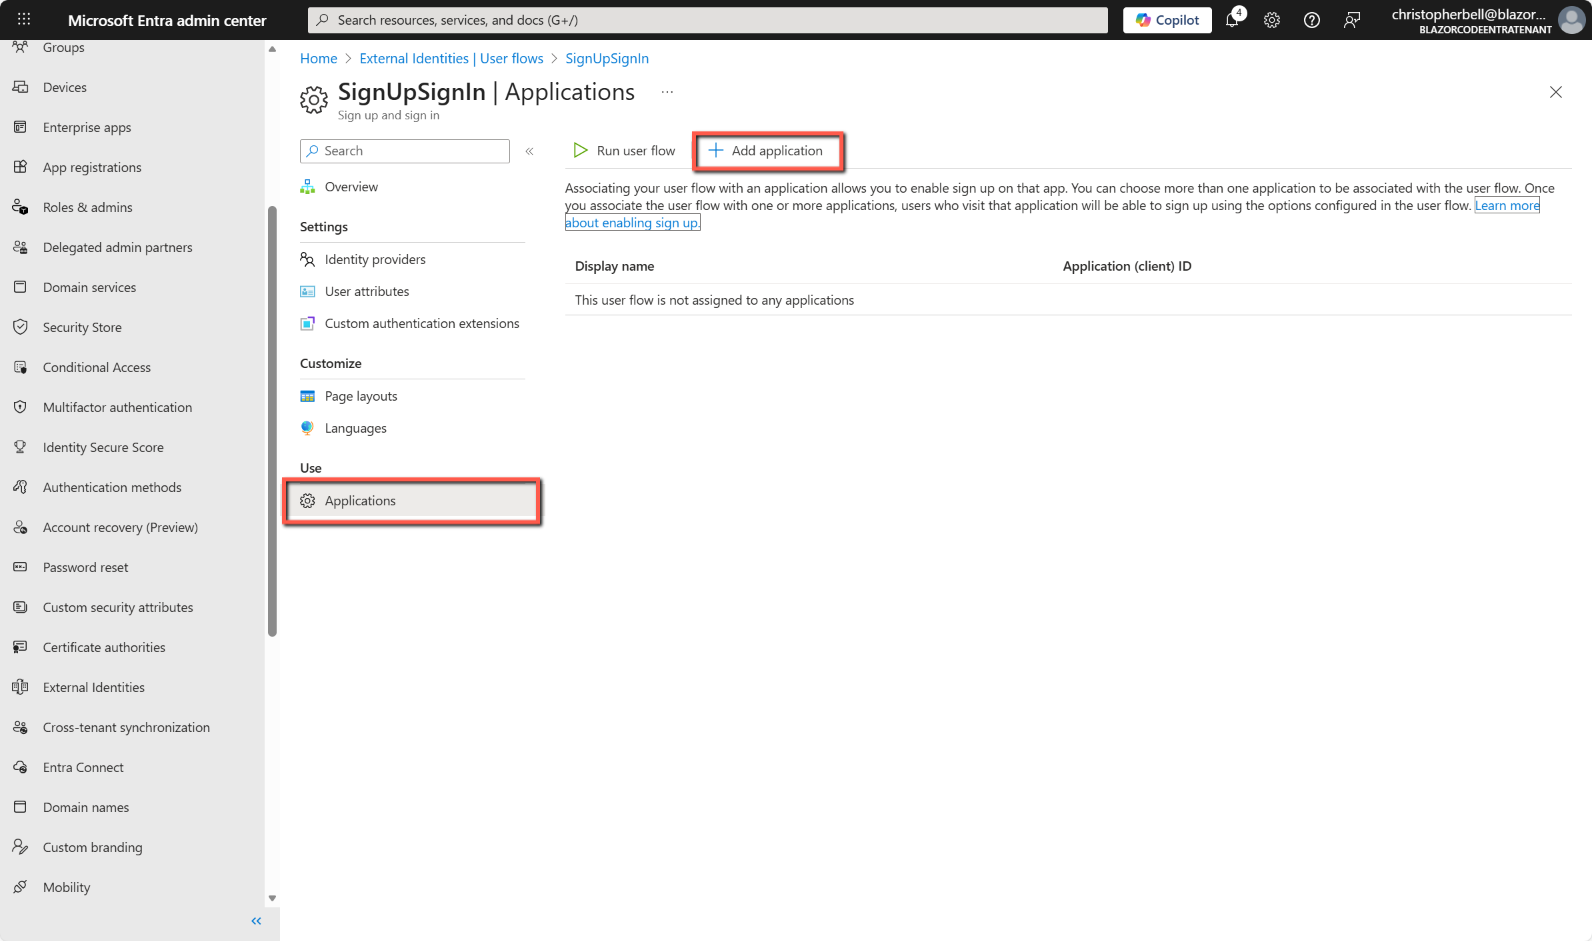Close the SignUpSignIn blade

point(1555,92)
